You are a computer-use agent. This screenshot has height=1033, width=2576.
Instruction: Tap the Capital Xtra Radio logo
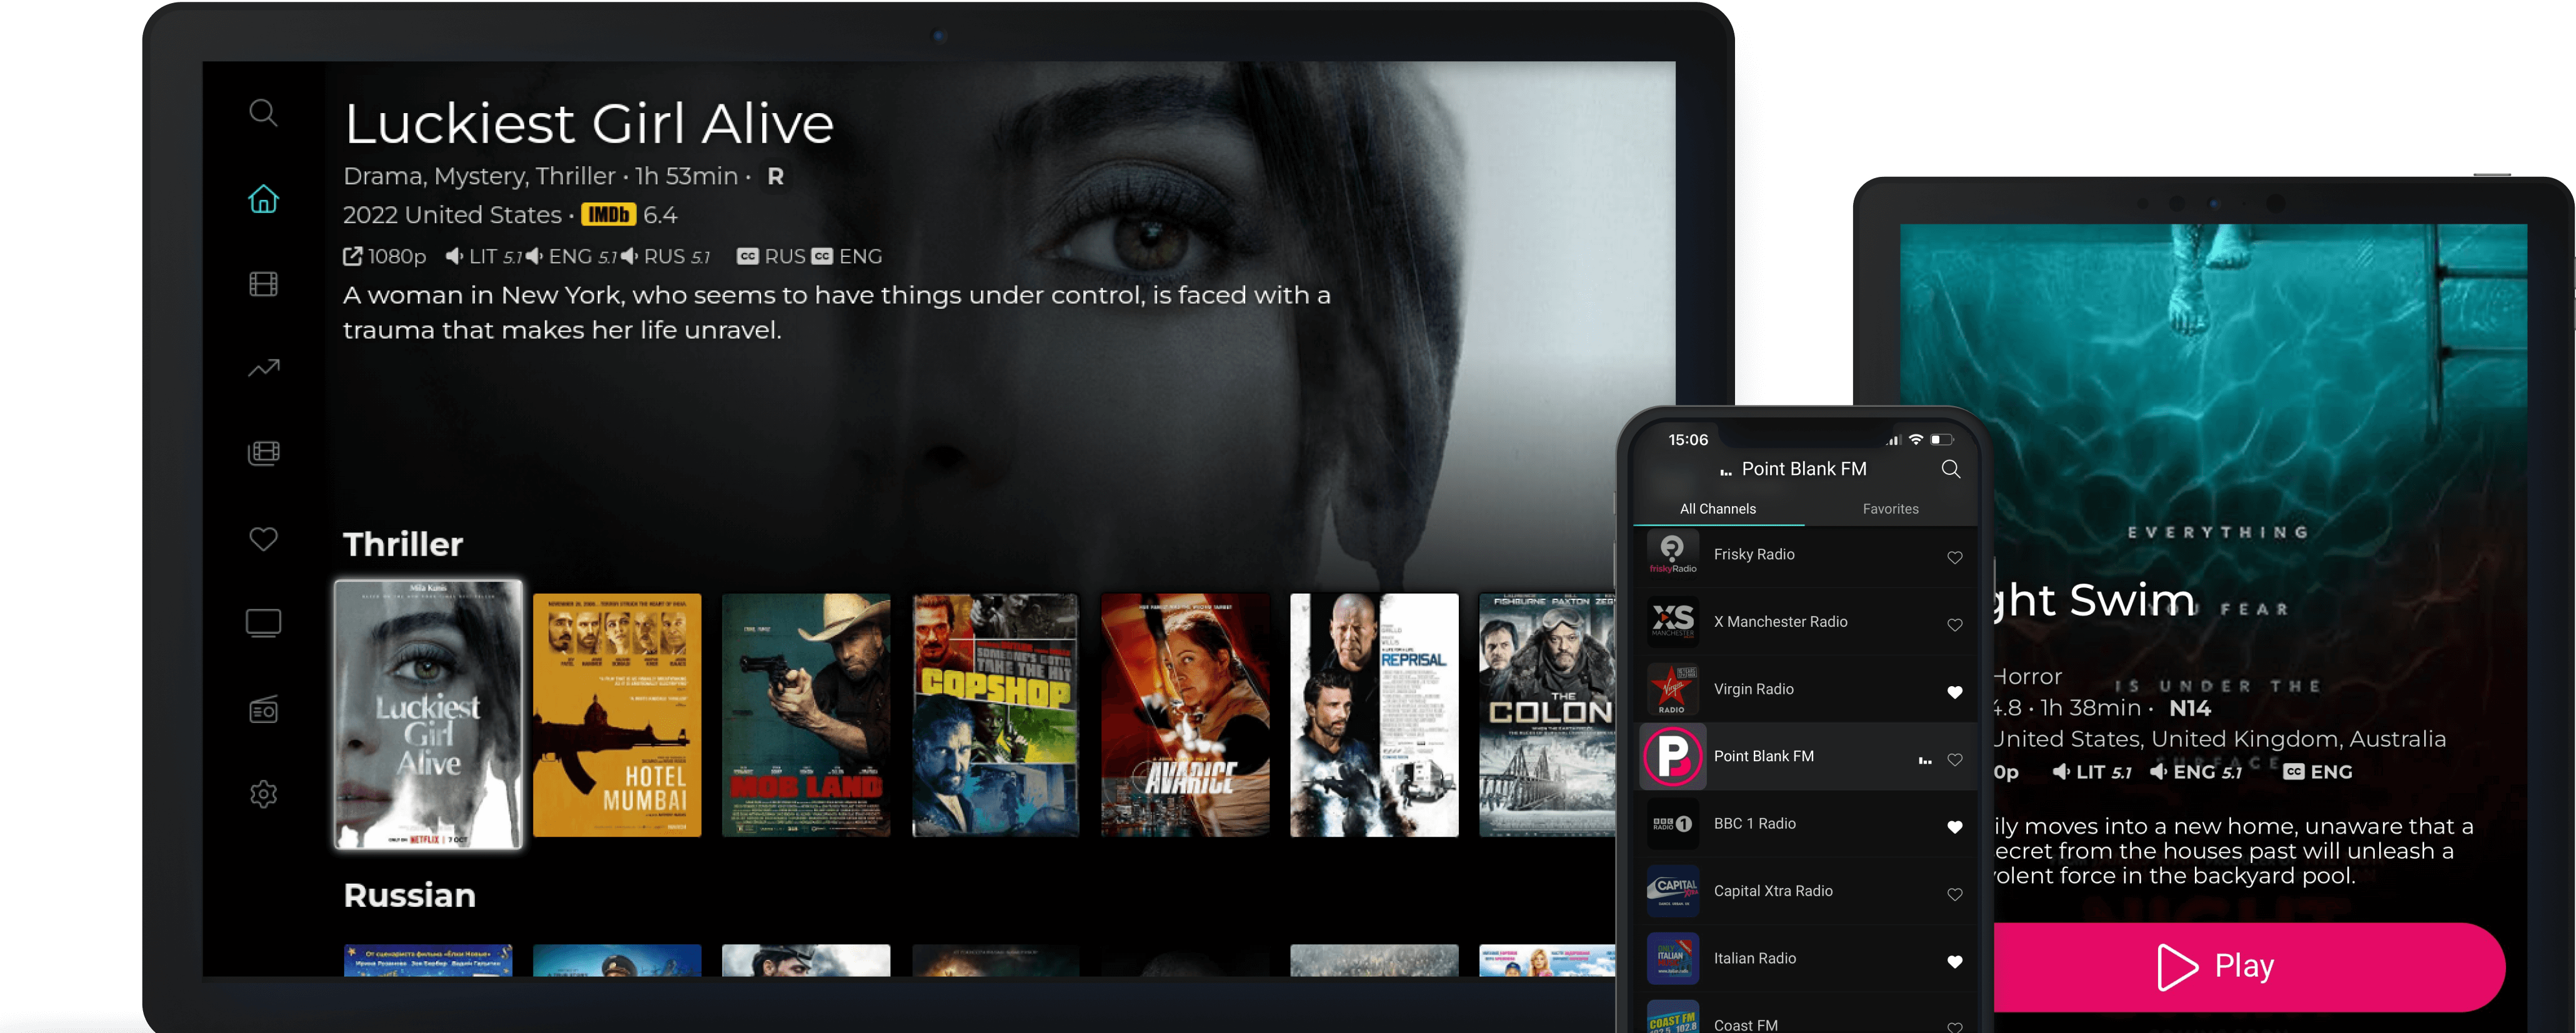(x=1673, y=891)
